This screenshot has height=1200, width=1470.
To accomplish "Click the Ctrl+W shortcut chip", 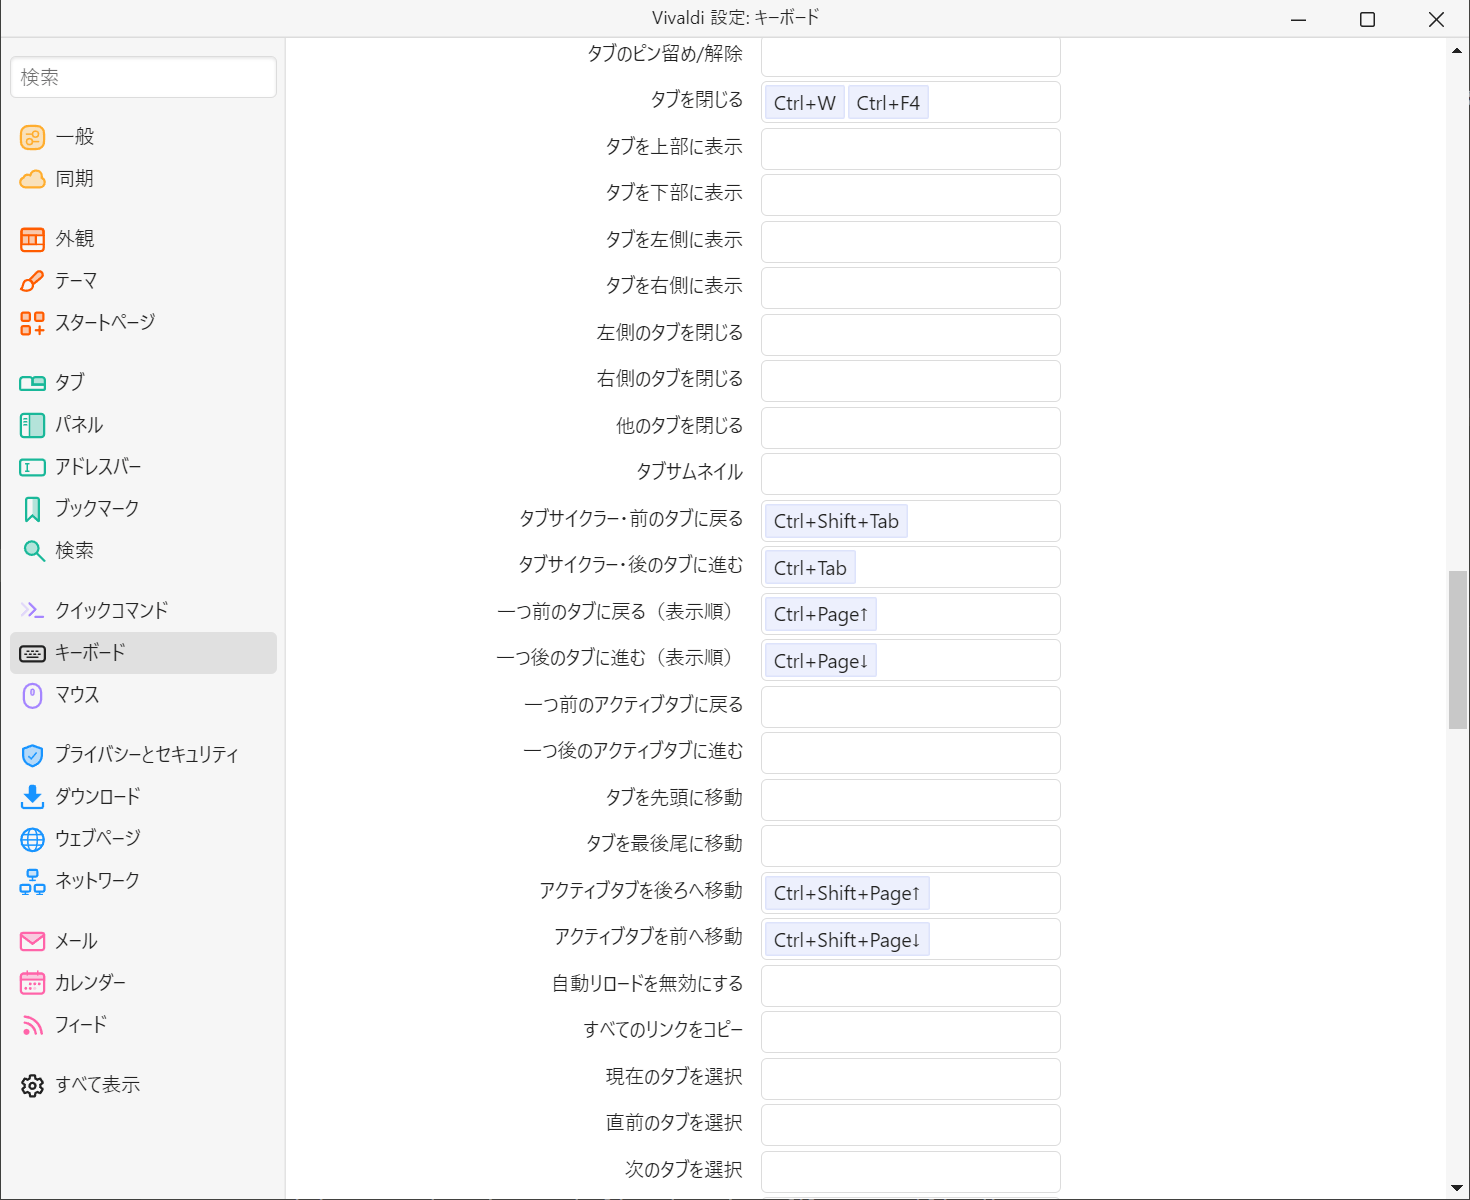I will point(804,103).
